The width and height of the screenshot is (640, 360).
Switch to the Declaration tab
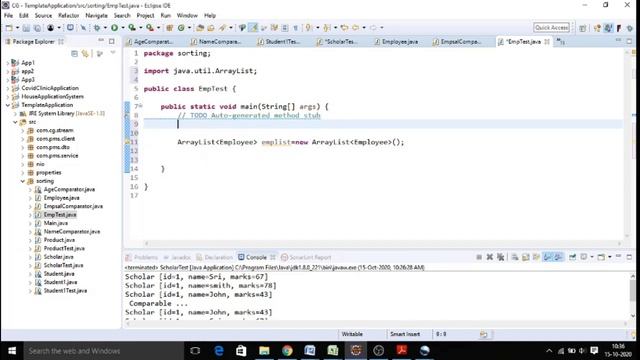[x=214, y=257]
